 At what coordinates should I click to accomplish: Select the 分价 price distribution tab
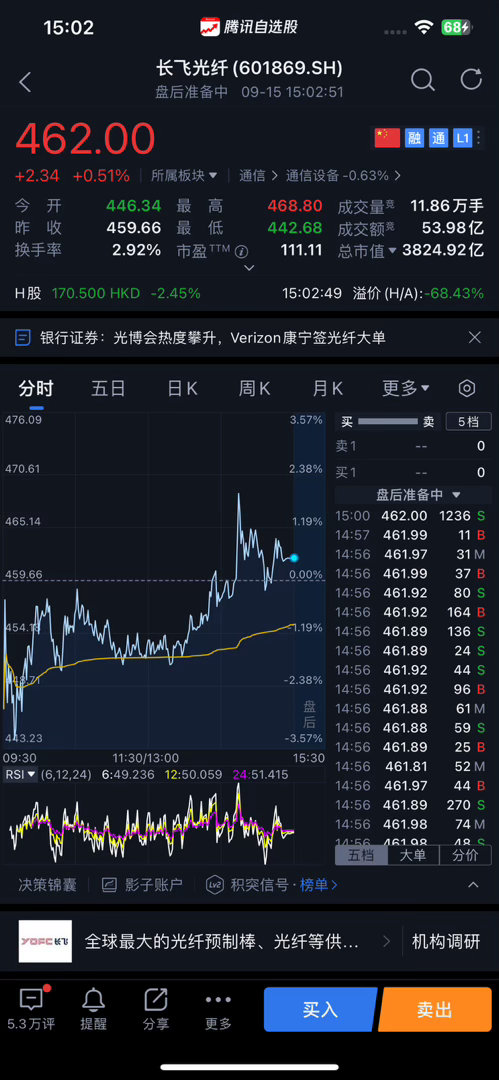pyautogui.click(x=466, y=855)
